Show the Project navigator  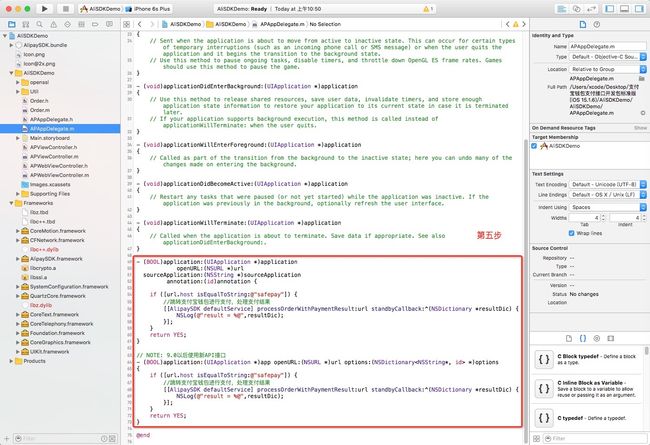tap(12, 24)
